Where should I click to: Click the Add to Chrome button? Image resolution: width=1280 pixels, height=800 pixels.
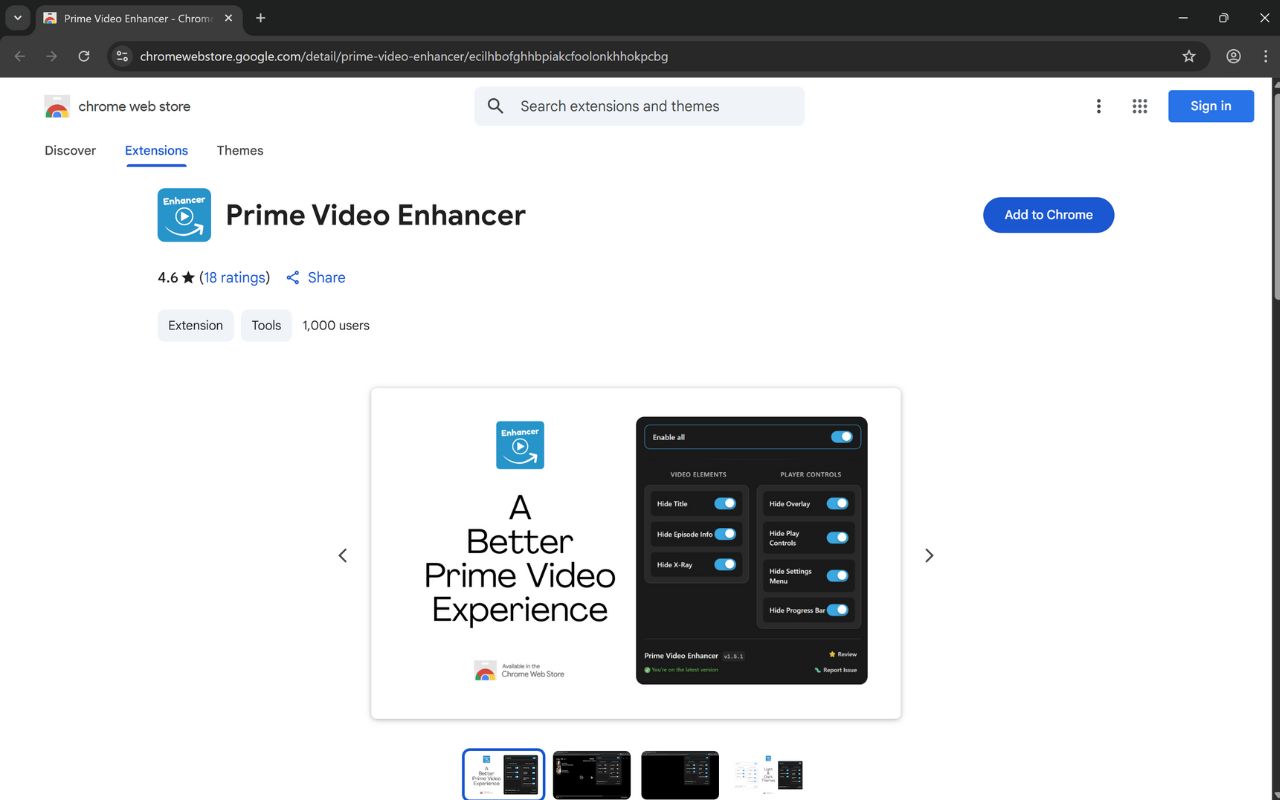[1048, 215]
